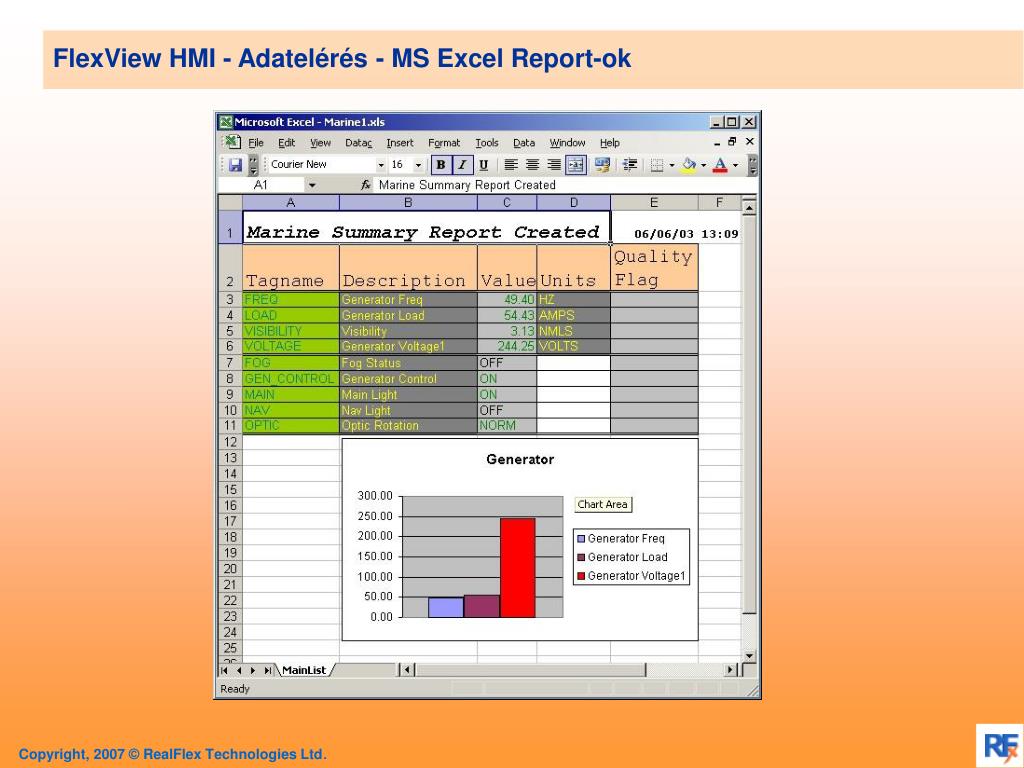Viewport: 1024px width, 768px height.
Task: Open the Edit menu
Action: point(286,142)
